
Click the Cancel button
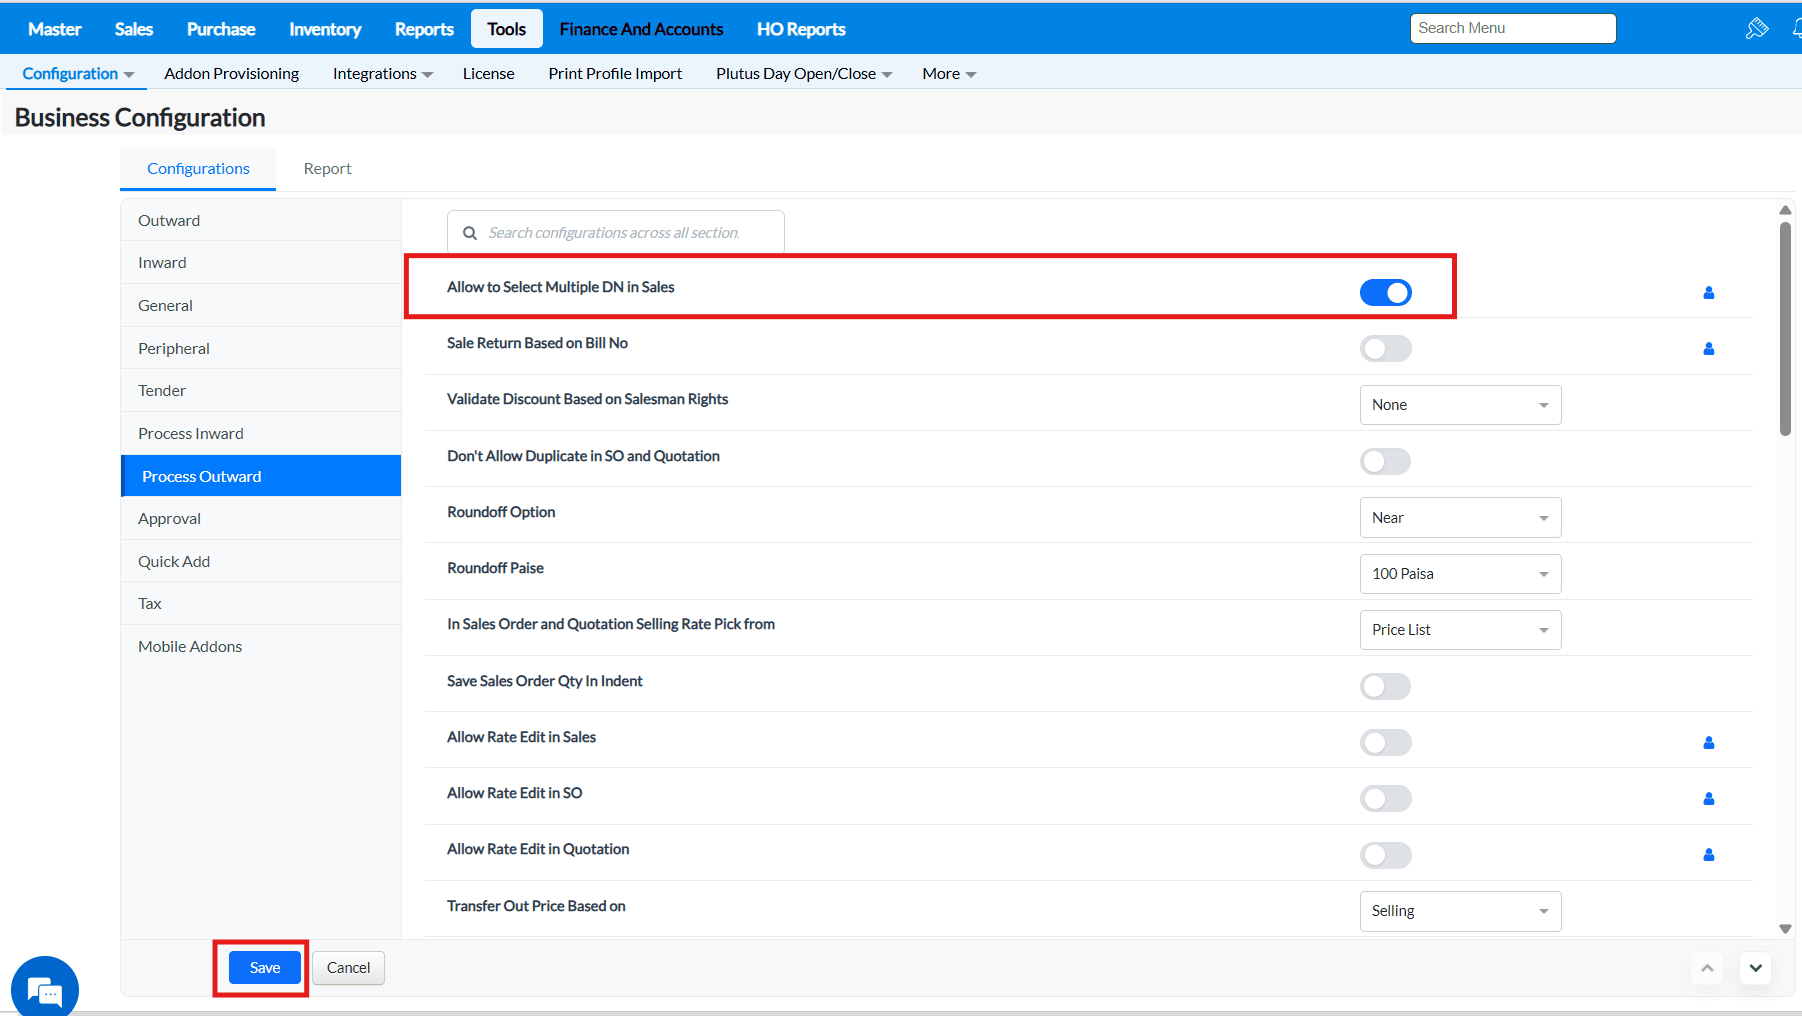348,968
